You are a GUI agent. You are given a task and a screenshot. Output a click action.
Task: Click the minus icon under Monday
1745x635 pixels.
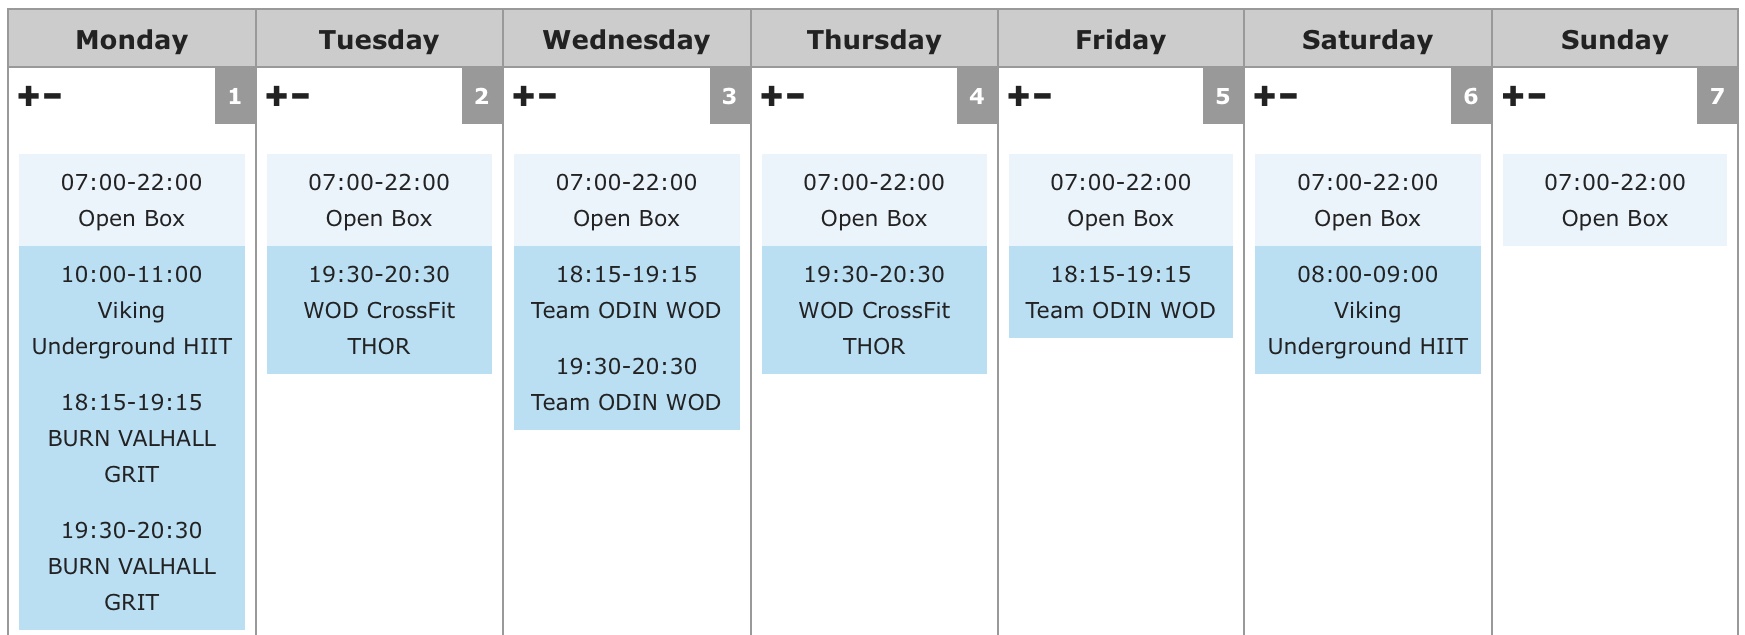52,96
